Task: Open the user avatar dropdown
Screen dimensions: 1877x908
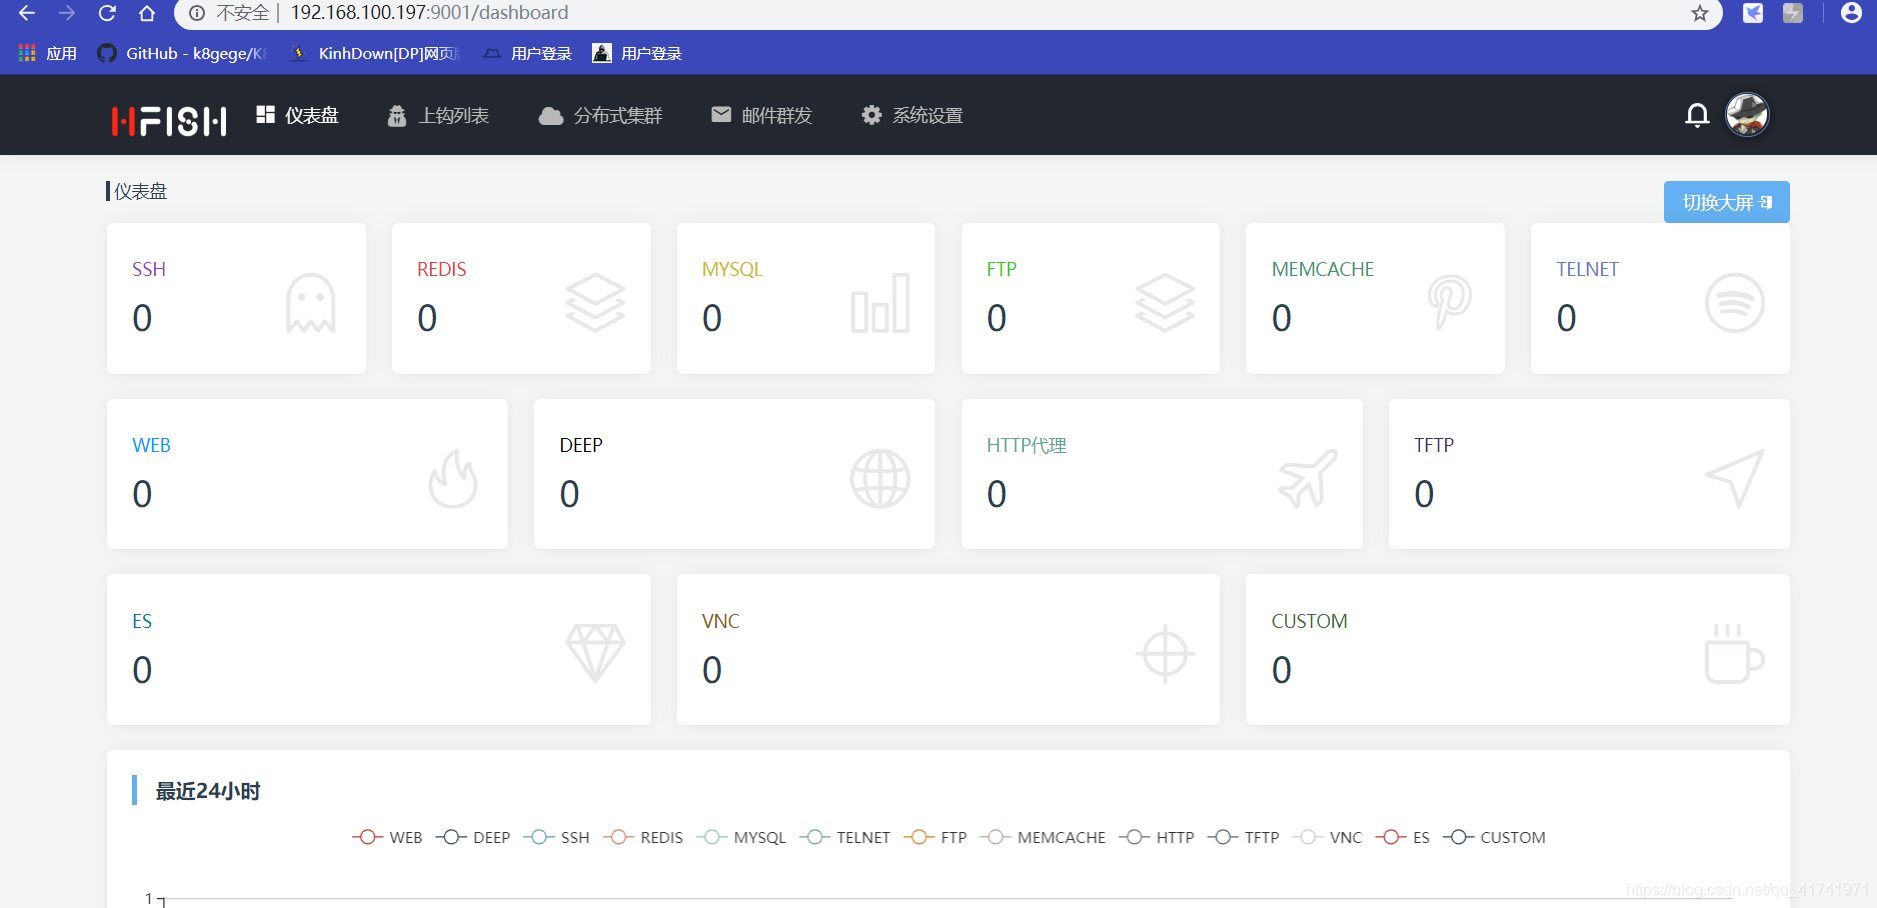Action: (1747, 115)
